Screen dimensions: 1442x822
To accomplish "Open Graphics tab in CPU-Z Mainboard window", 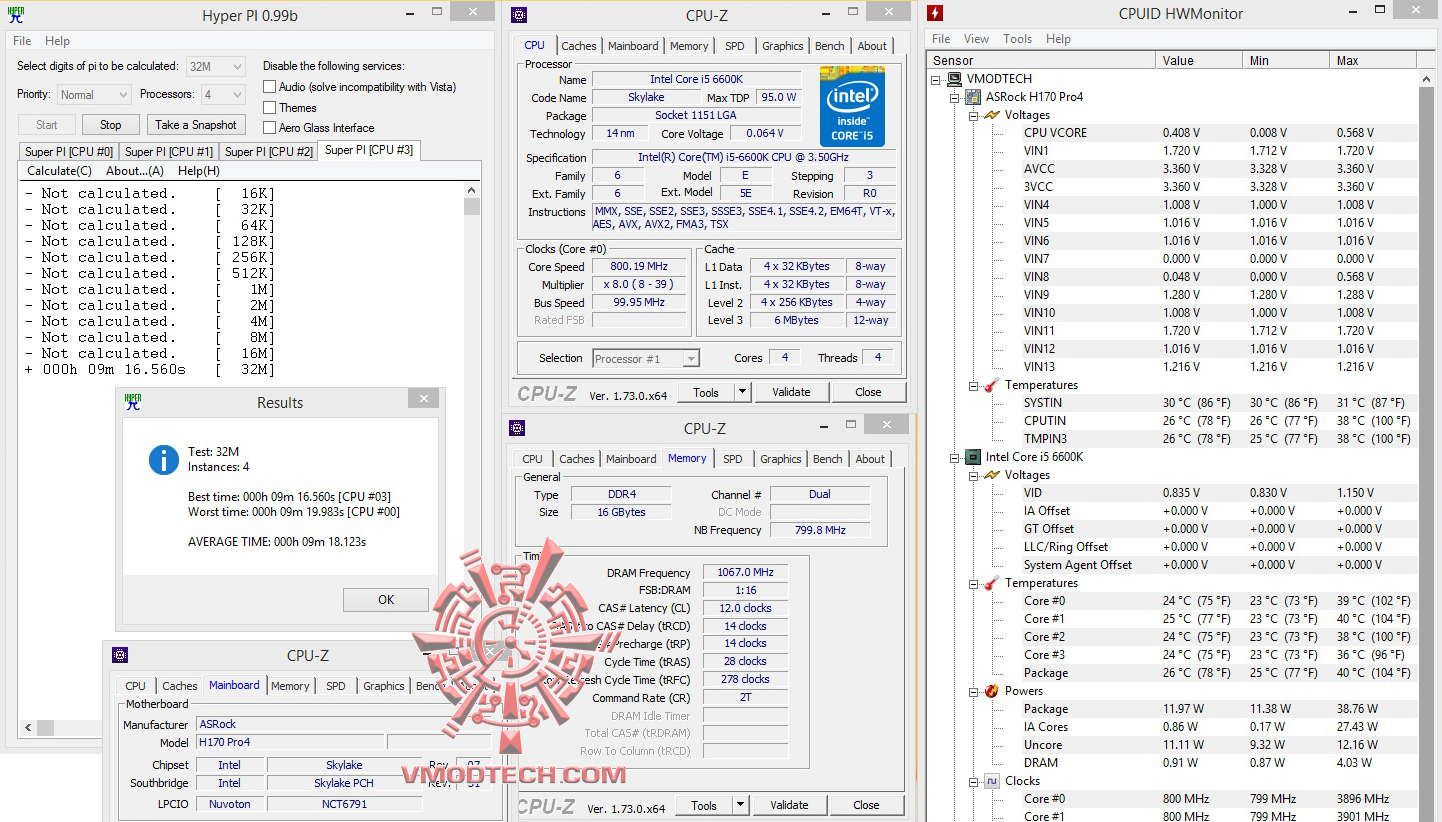I will [384, 686].
